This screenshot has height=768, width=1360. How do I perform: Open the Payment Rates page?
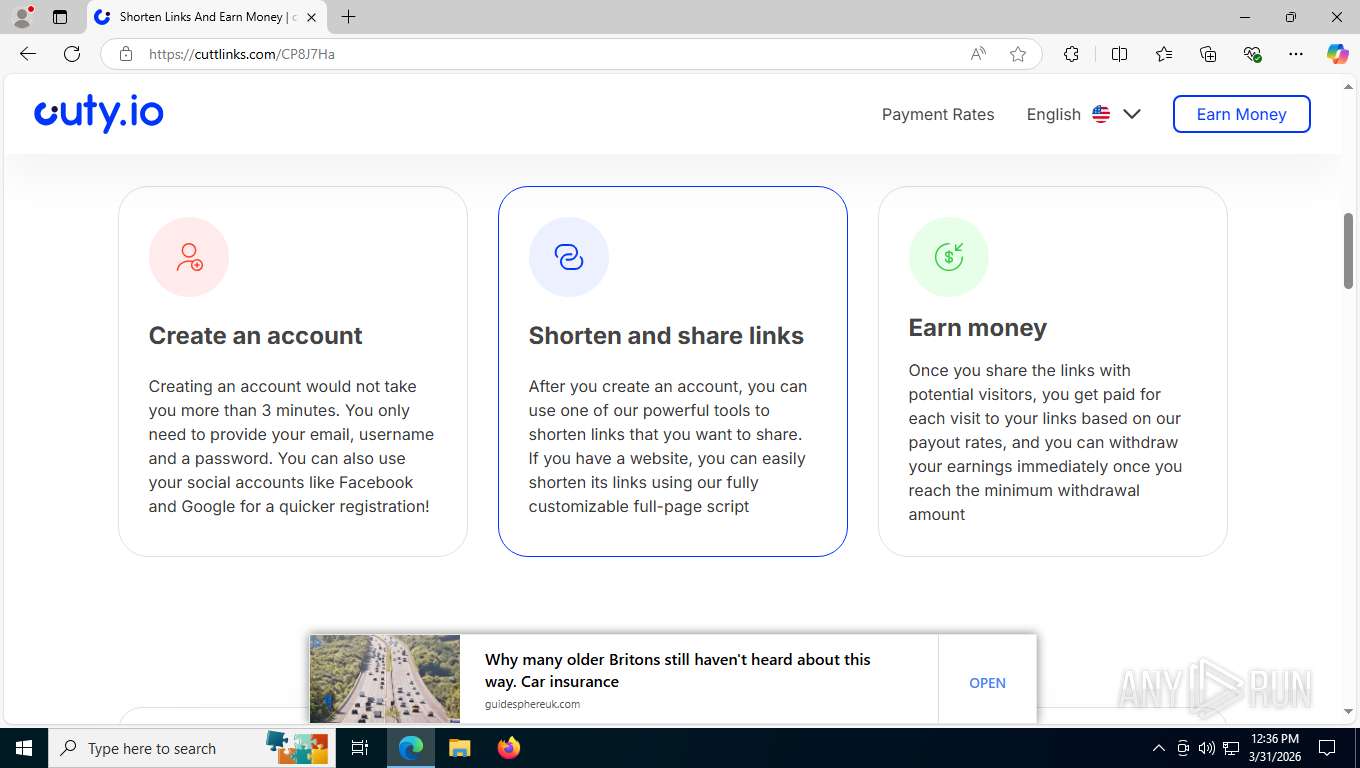(x=938, y=114)
